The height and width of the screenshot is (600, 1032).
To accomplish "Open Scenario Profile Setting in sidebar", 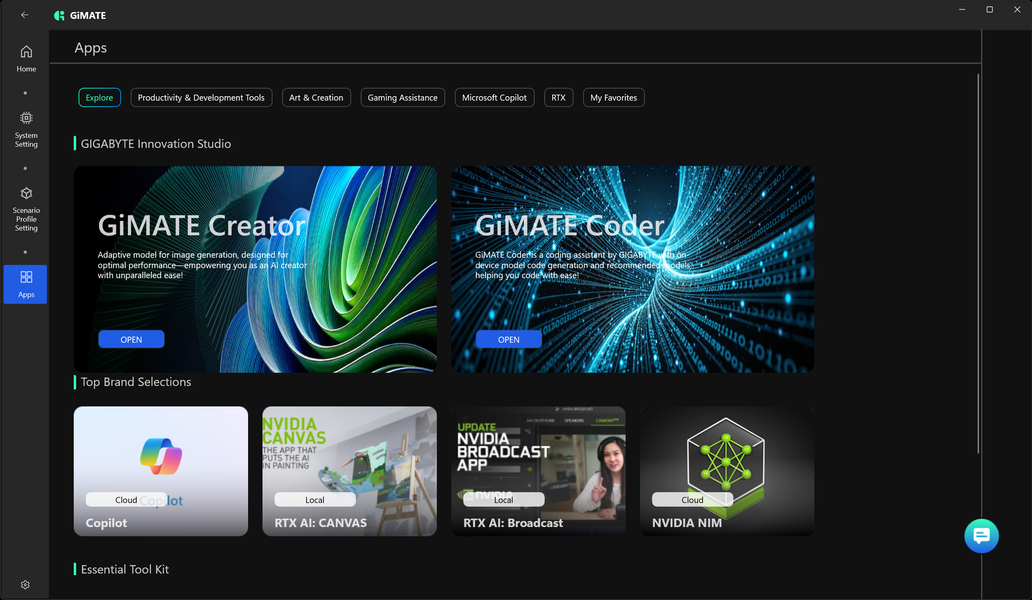I will (26, 209).
